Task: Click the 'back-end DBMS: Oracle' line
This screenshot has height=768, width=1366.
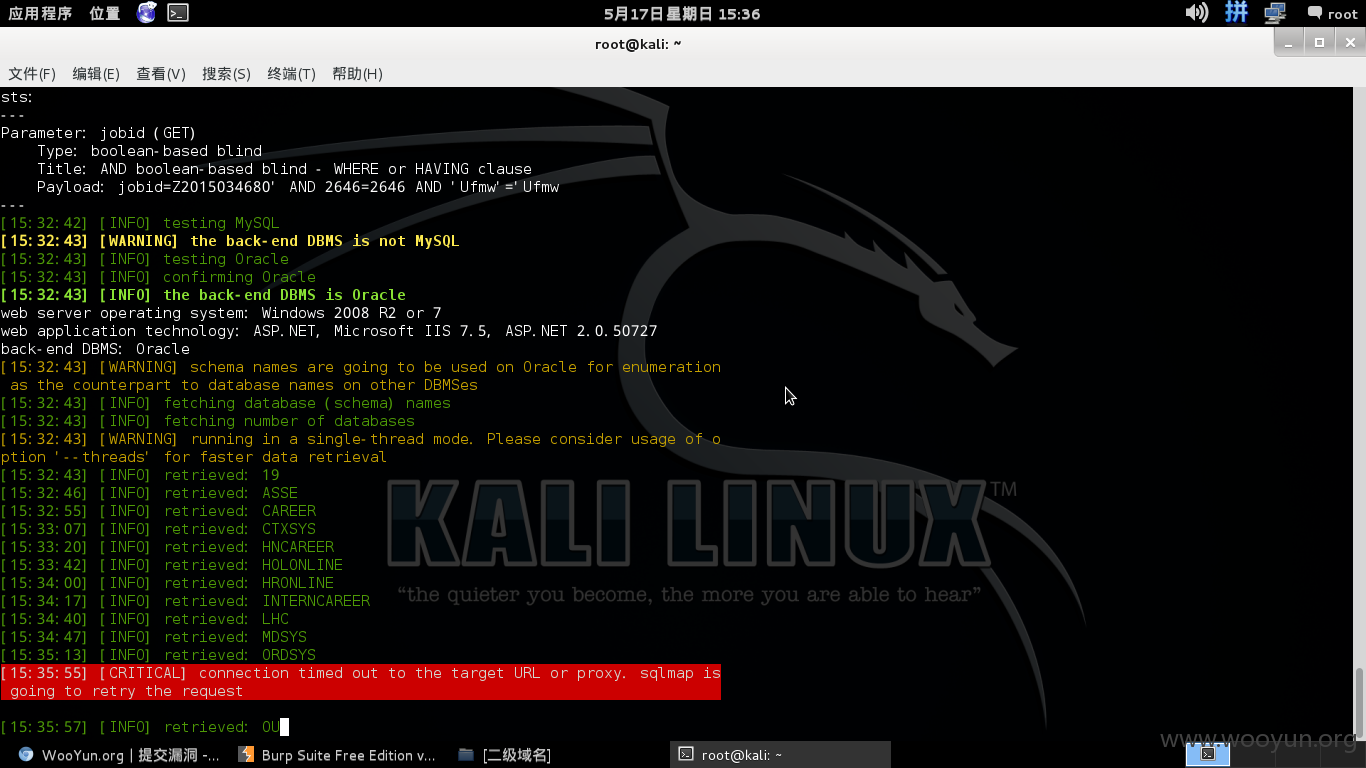Action: (x=95, y=349)
